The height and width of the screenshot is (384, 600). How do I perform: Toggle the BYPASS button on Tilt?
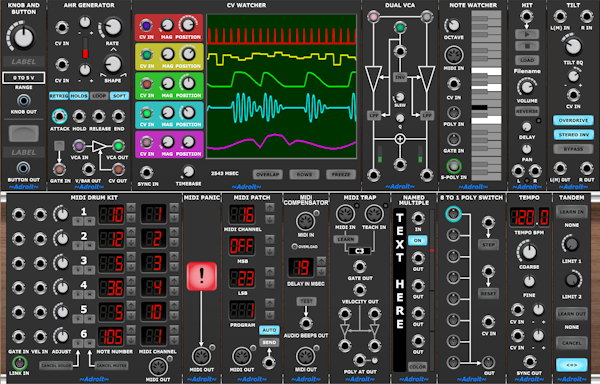573,149
